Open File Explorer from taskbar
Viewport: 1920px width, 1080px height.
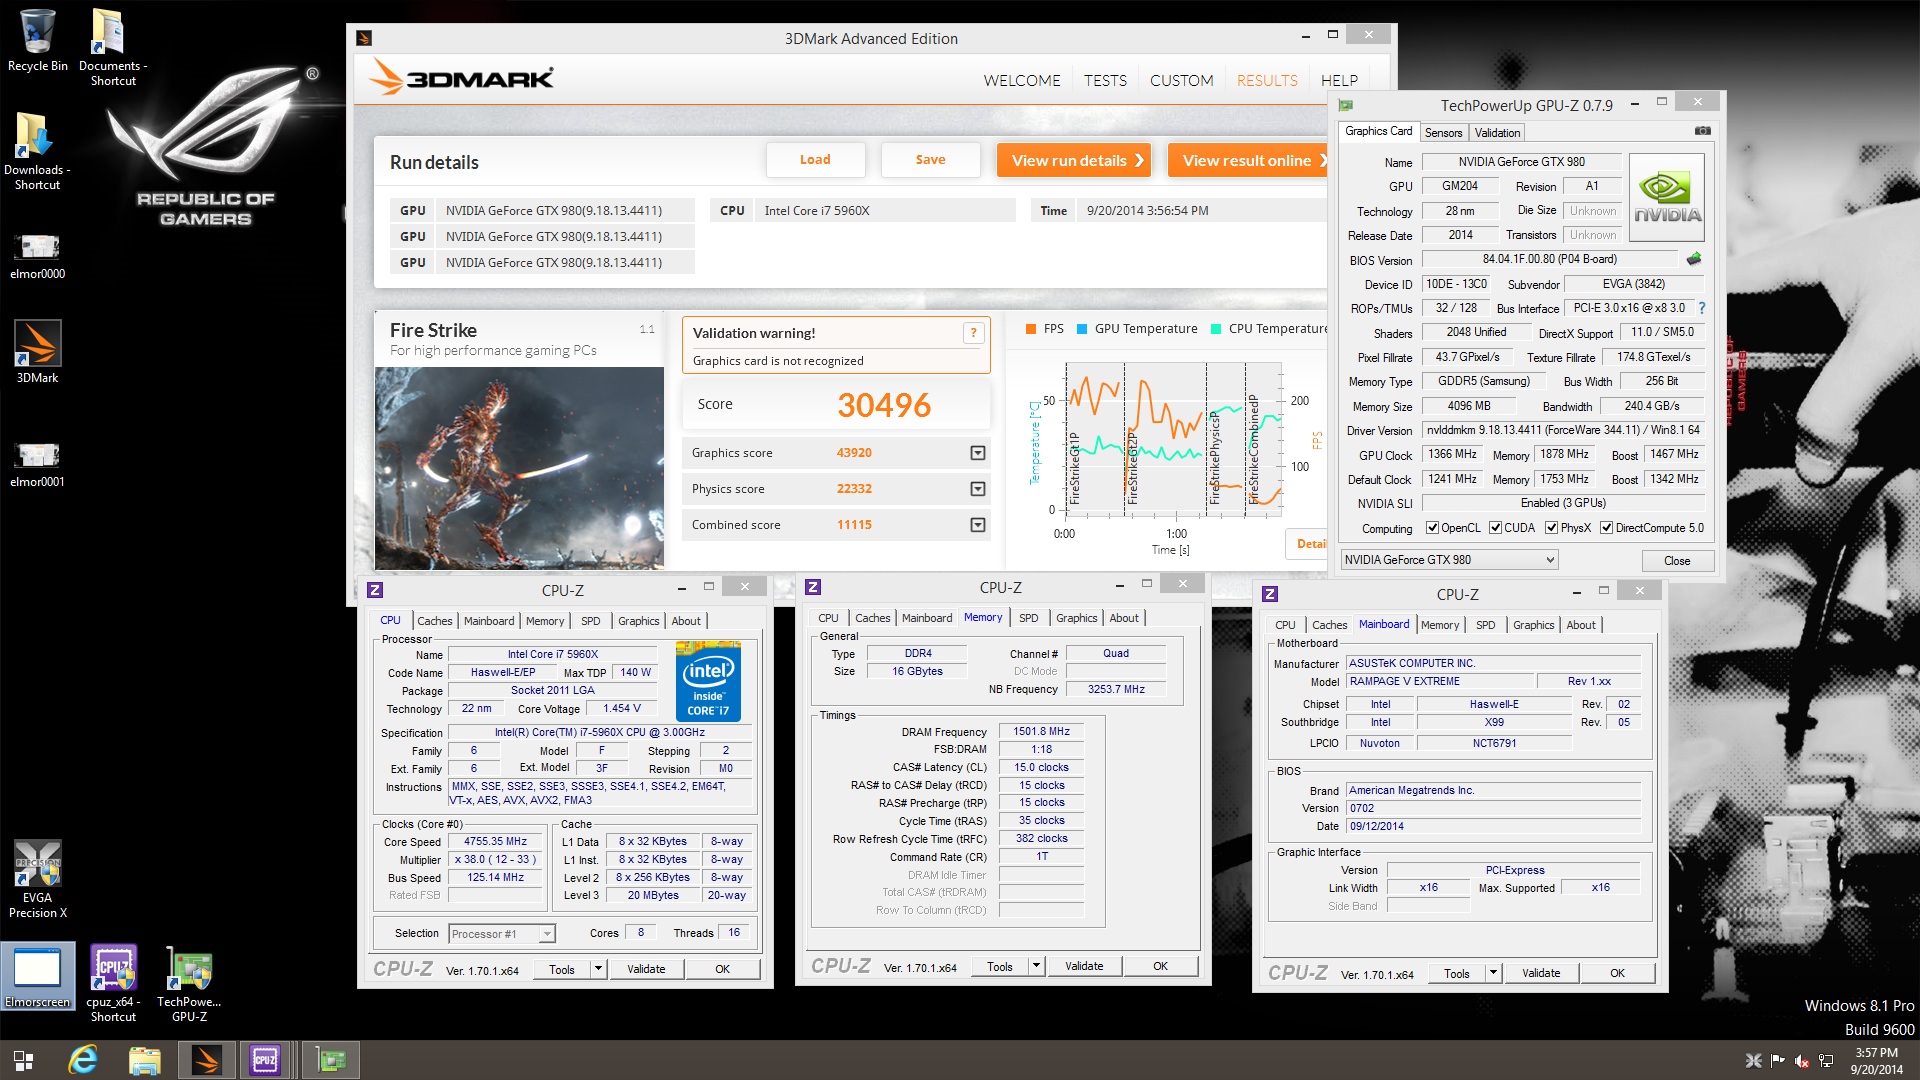click(145, 1060)
